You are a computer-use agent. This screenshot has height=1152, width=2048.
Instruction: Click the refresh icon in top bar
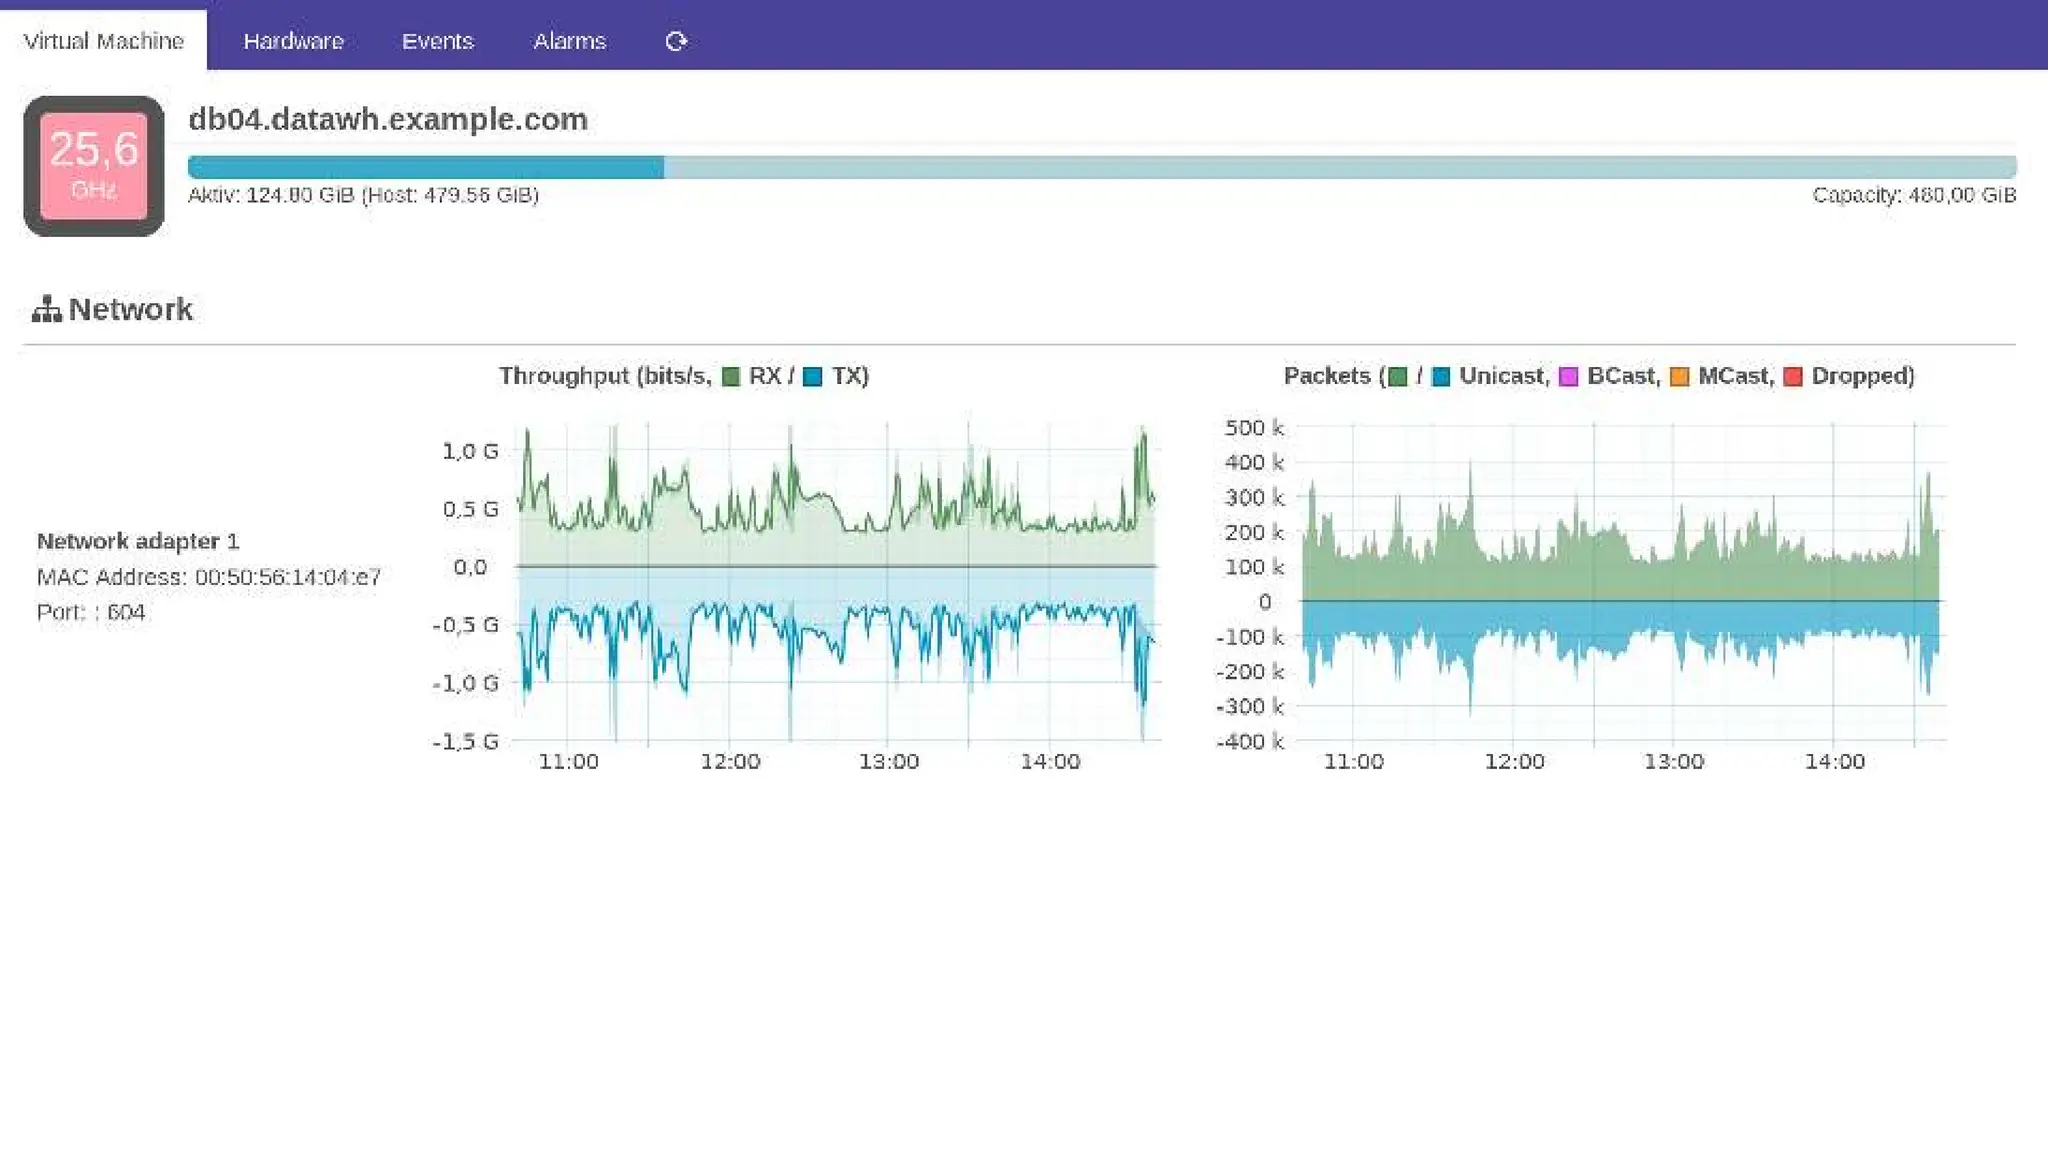(676, 41)
